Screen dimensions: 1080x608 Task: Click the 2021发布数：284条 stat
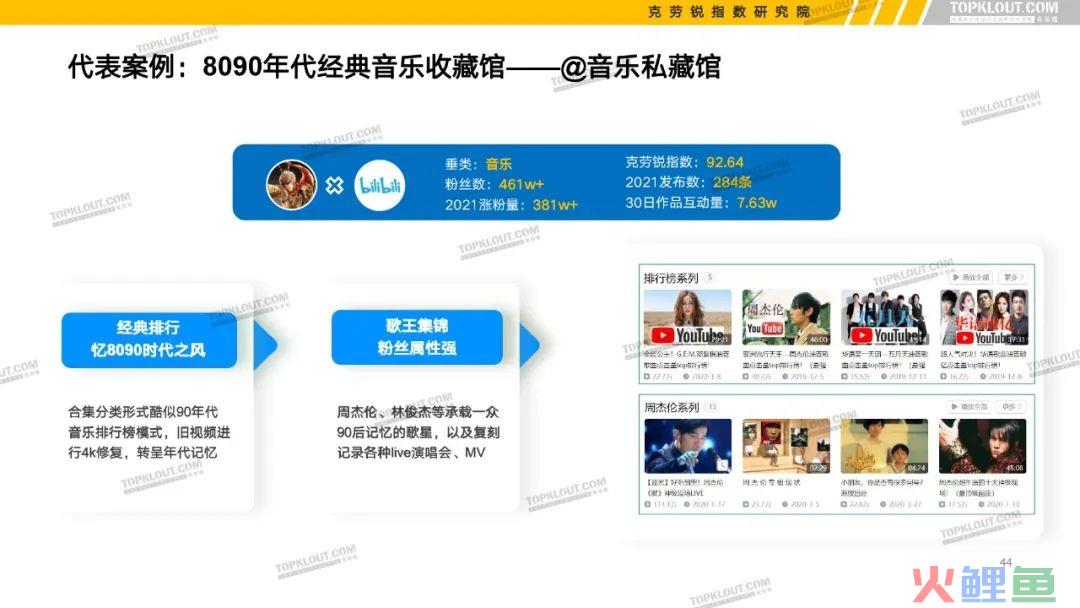pos(688,182)
